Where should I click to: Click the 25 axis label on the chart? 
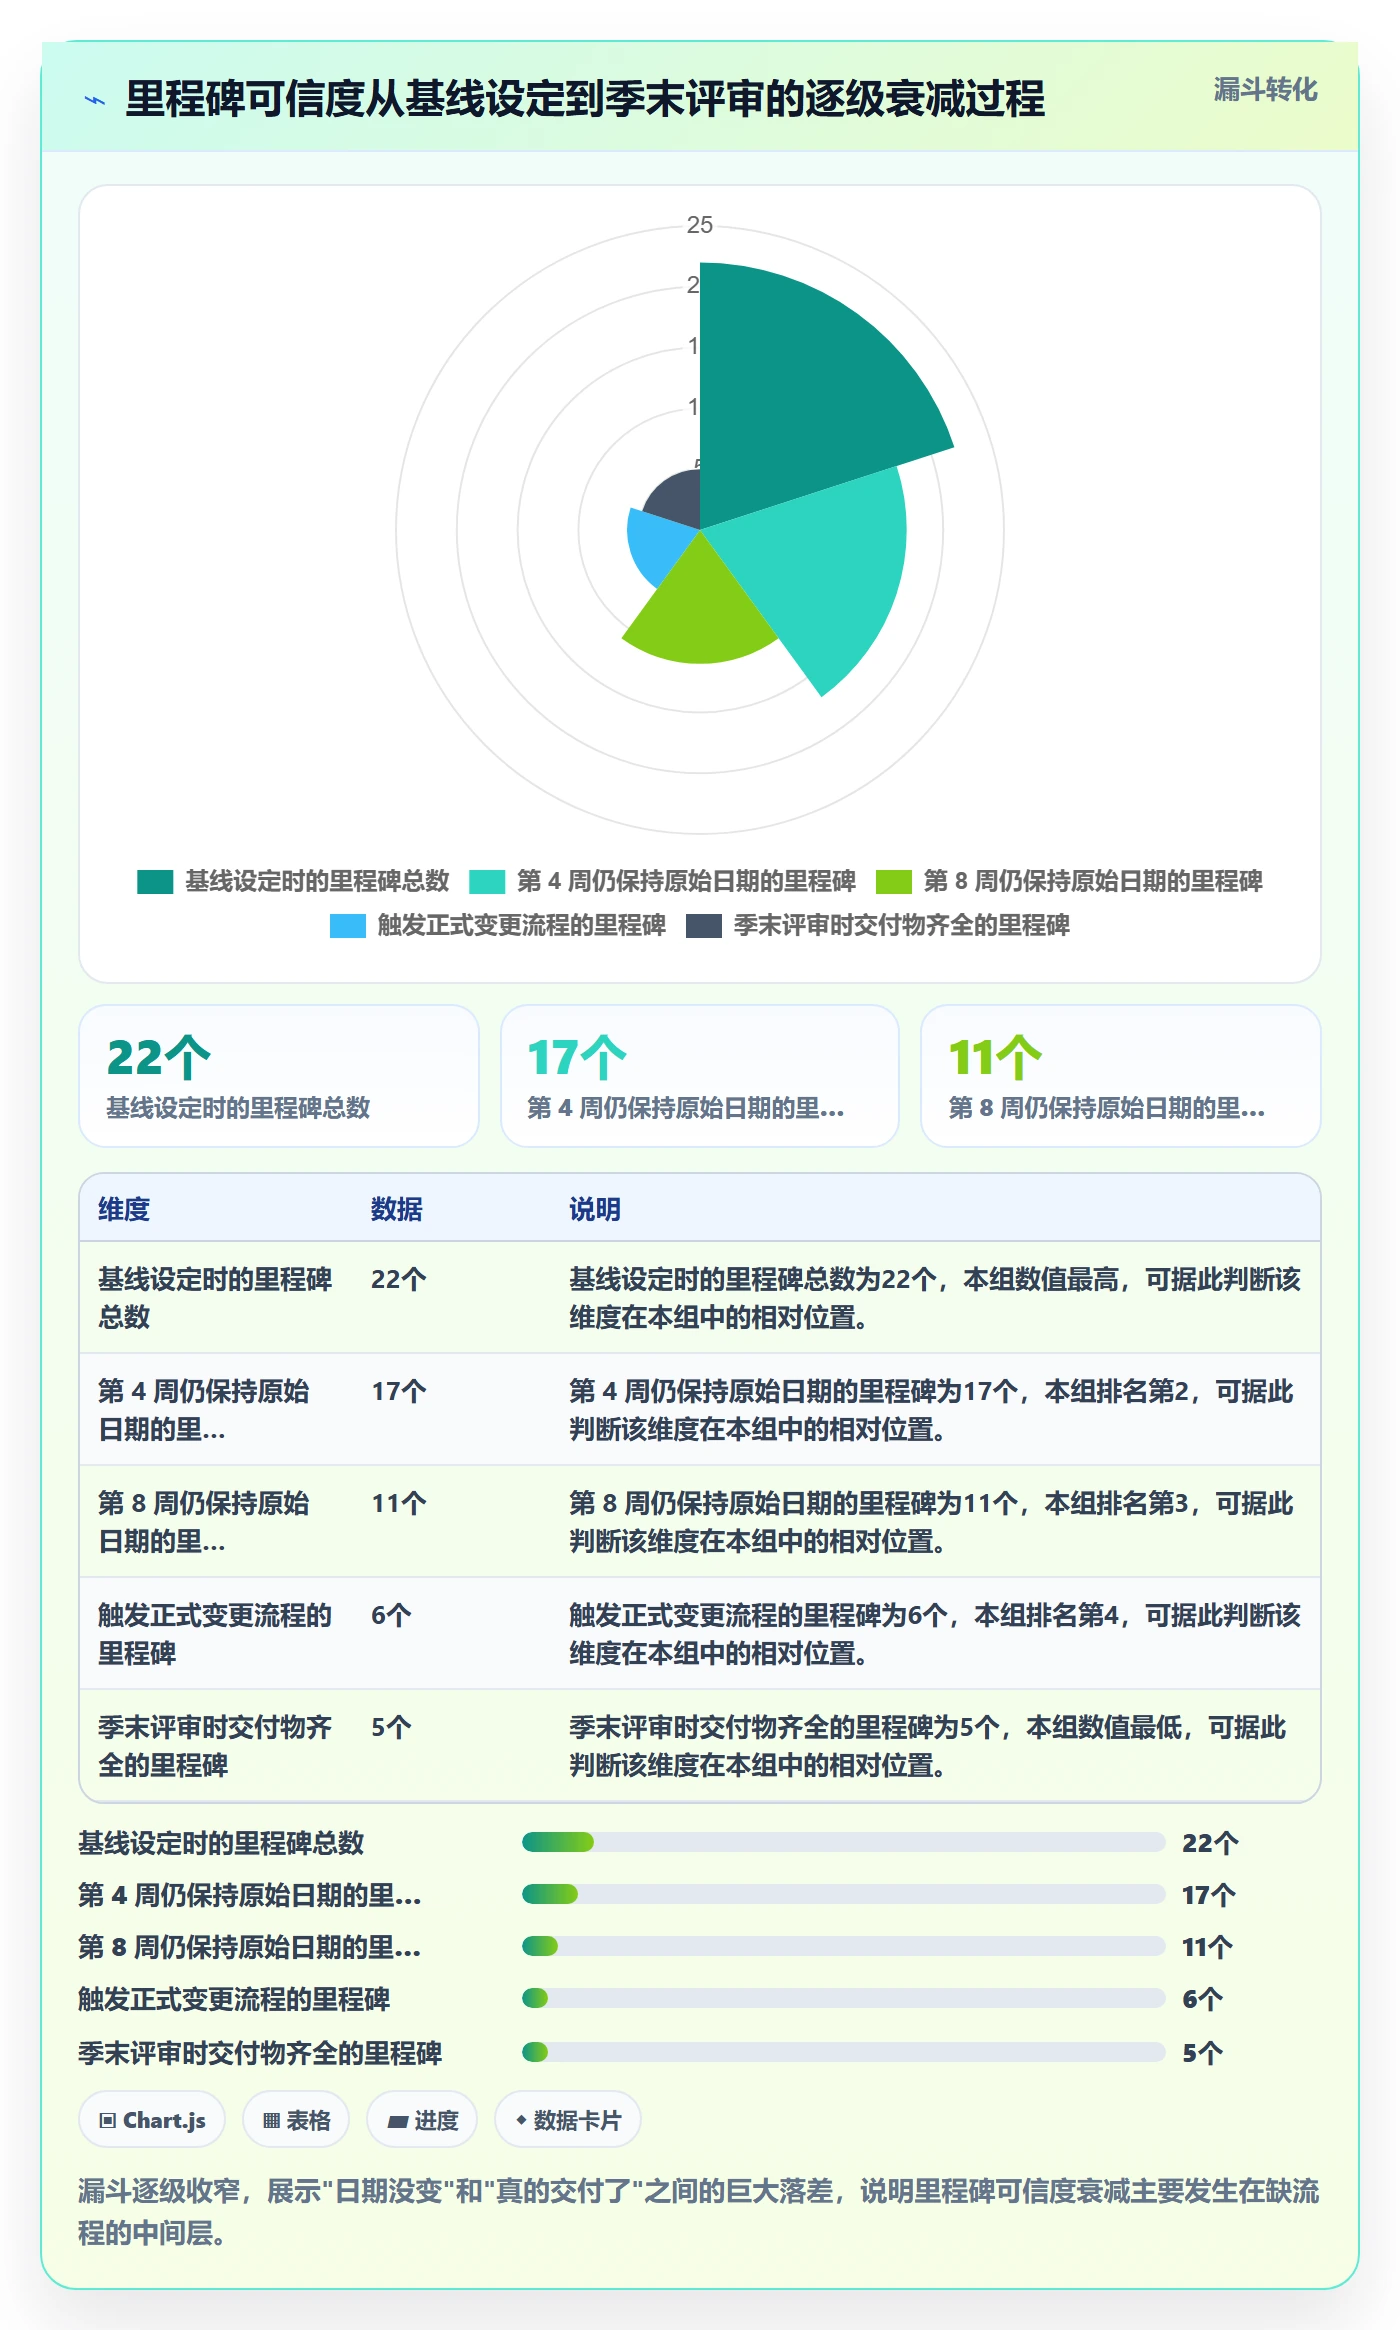pos(700,225)
